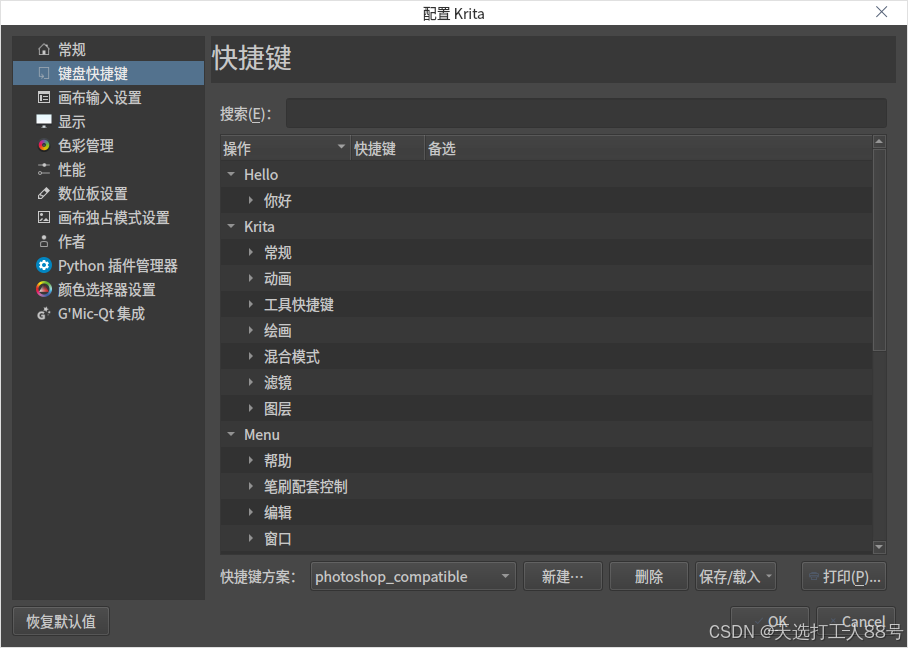
Task: Click the 新建… scheme button
Action: [563, 576]
